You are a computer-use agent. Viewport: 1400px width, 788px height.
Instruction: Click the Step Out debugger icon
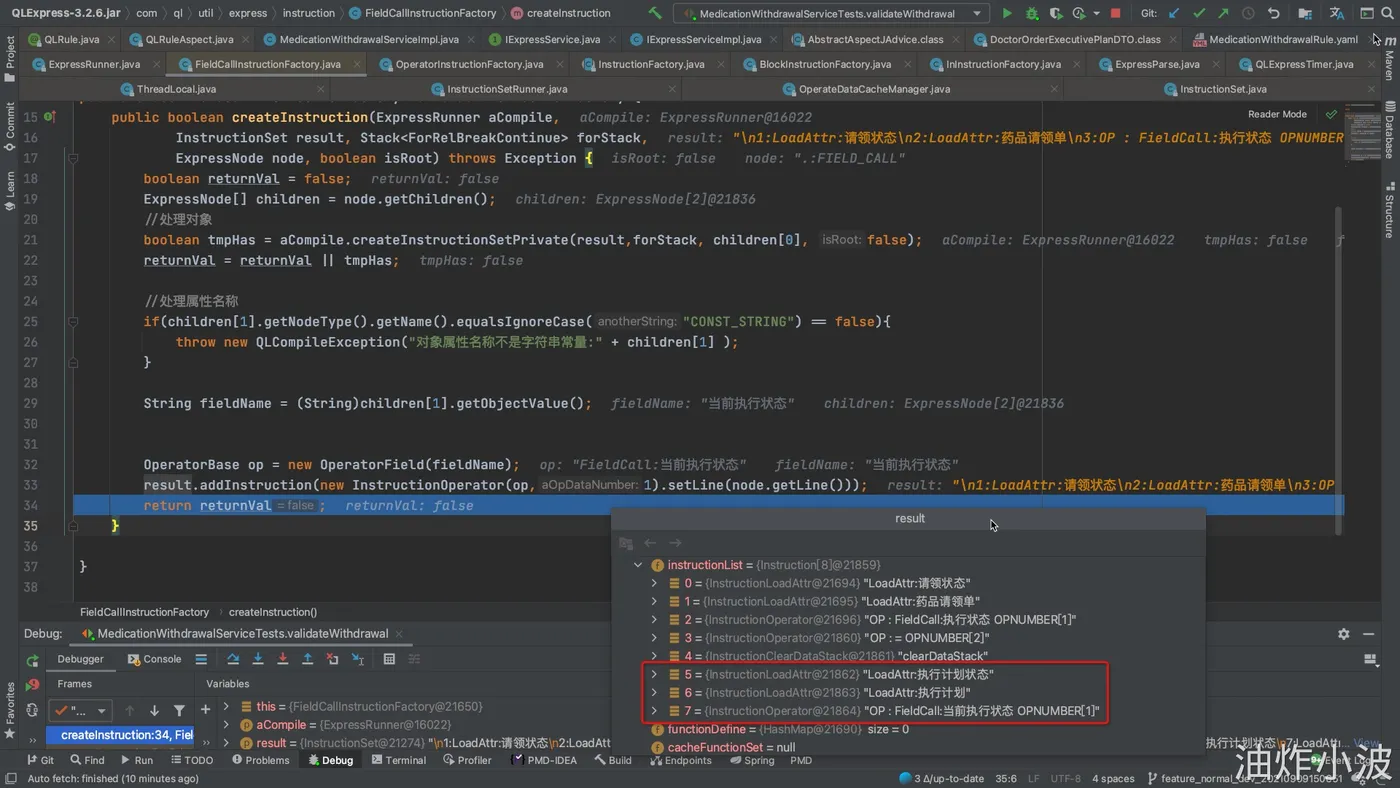[x=307, y=659]
